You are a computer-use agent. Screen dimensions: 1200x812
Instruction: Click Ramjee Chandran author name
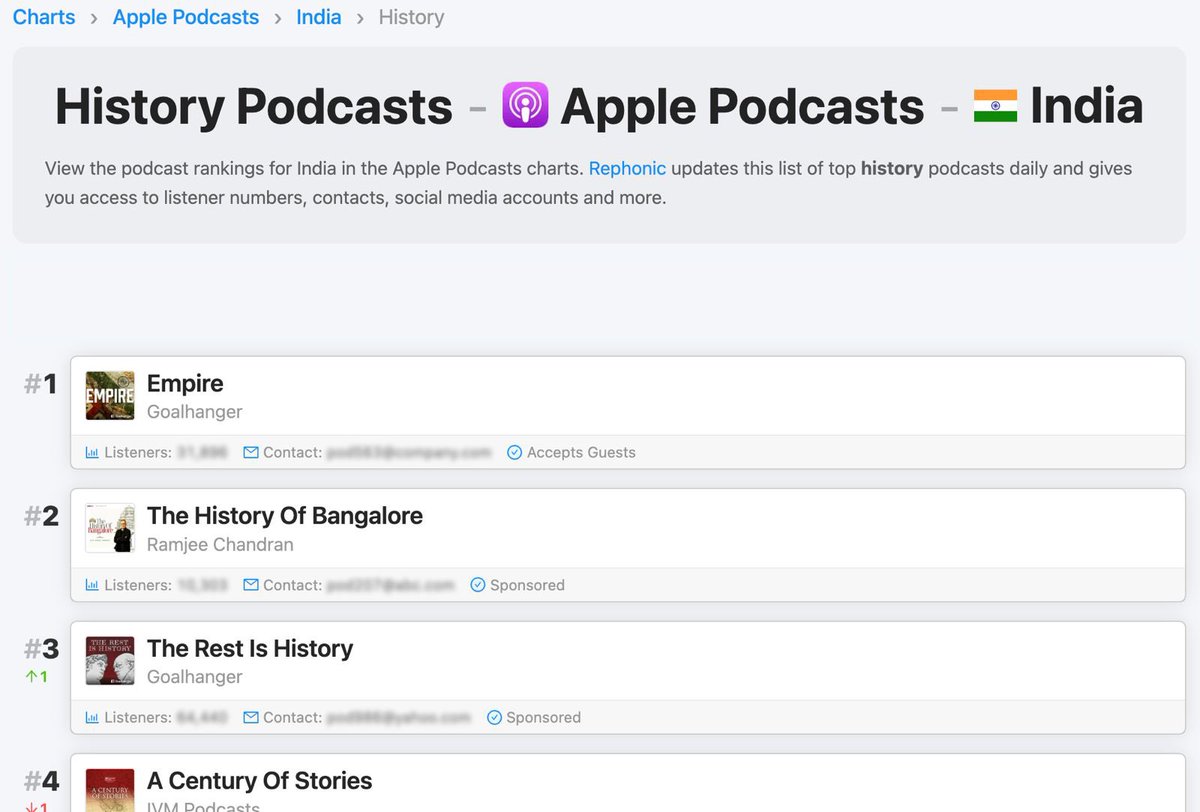point(220,544)
